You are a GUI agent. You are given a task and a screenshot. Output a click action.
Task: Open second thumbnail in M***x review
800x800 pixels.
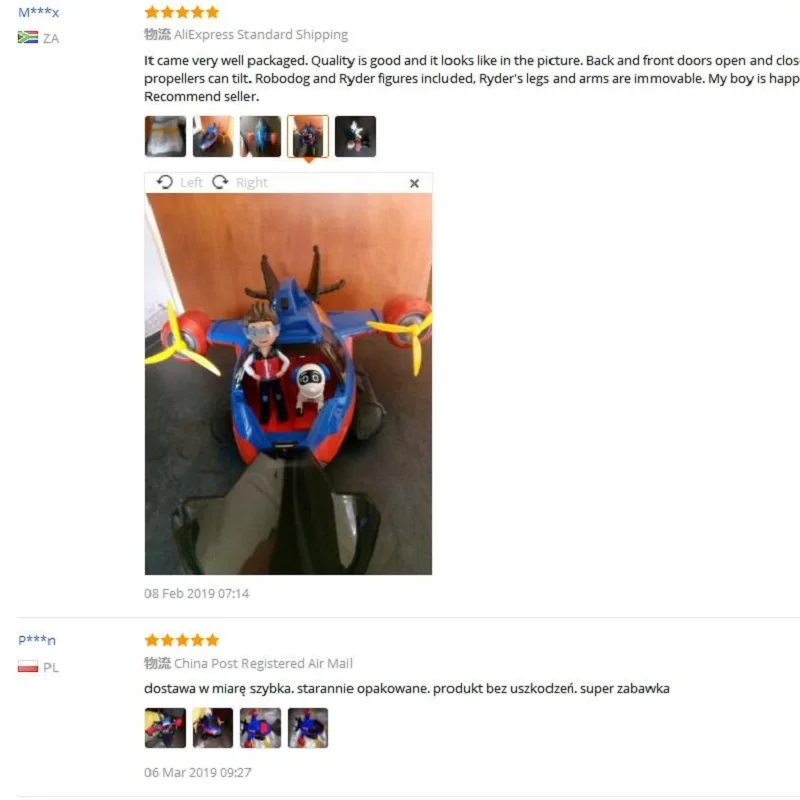tap(213, 136)
